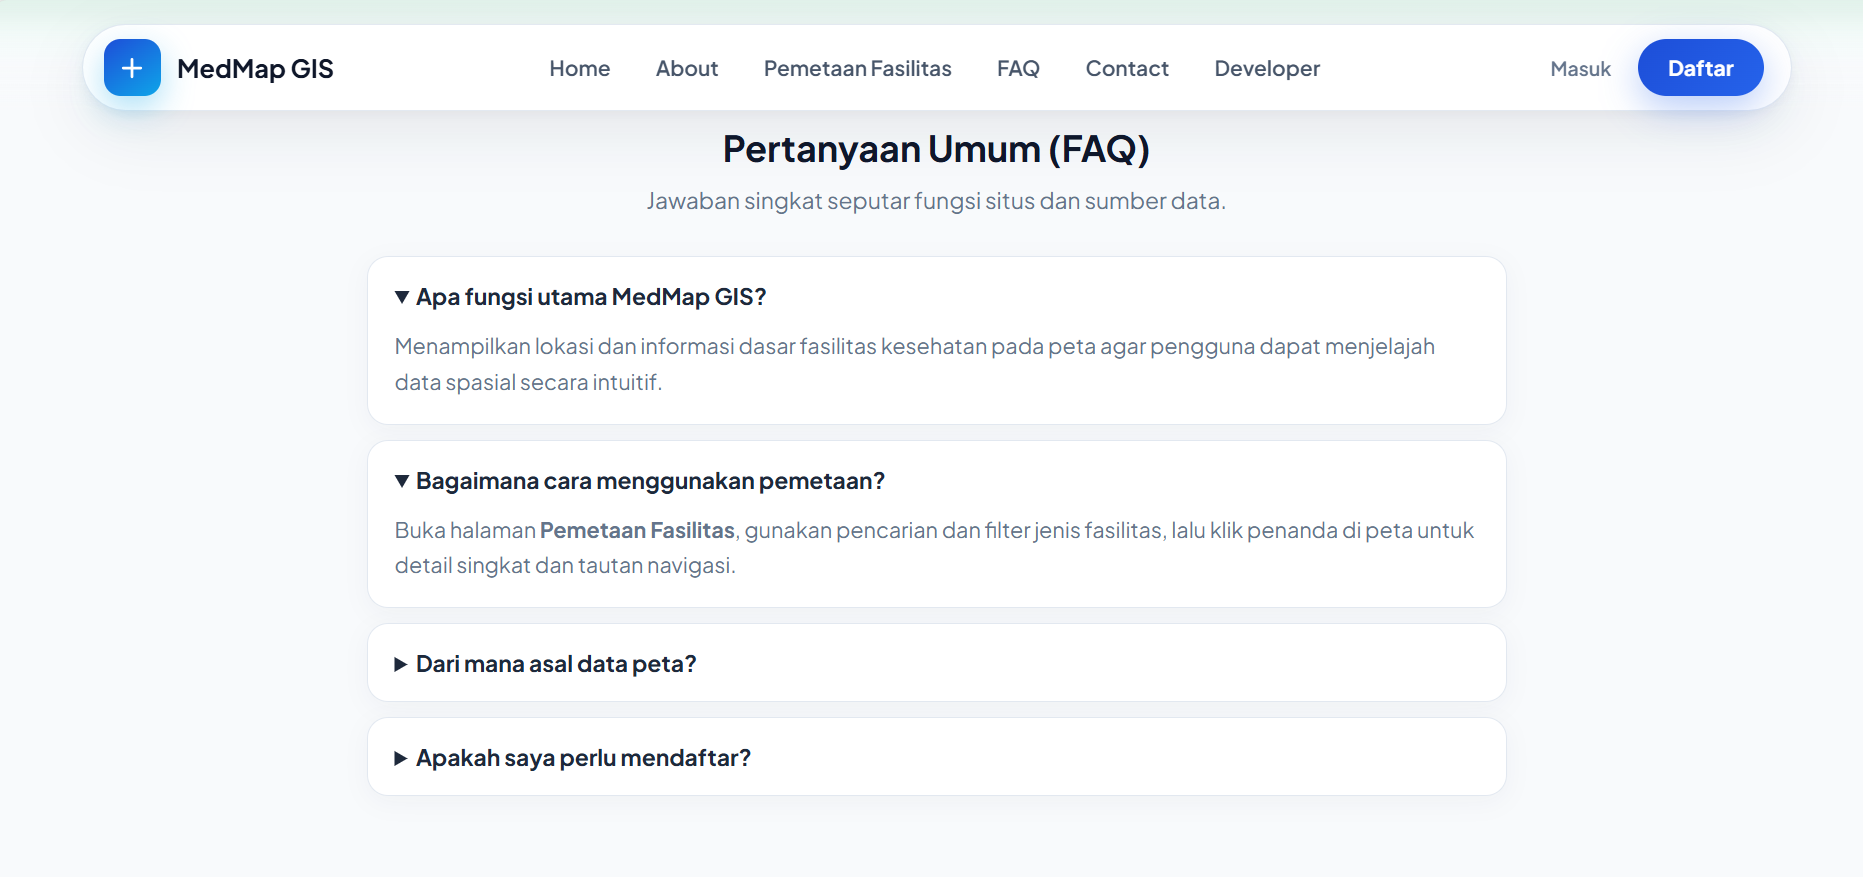Open Pemetaan Fasilitas in the navbar
The width and height of the screenshot is (1863, 877).
pos(857,69)
